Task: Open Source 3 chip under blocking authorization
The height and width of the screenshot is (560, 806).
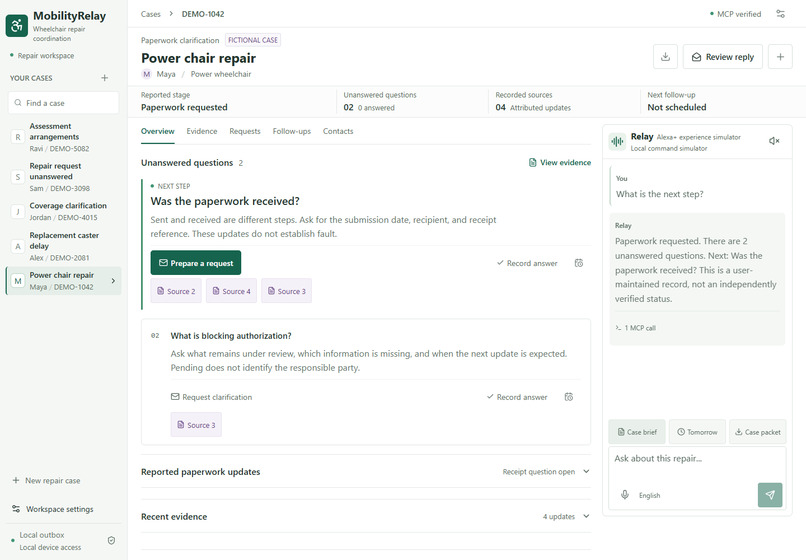Action: coord(196,425)
